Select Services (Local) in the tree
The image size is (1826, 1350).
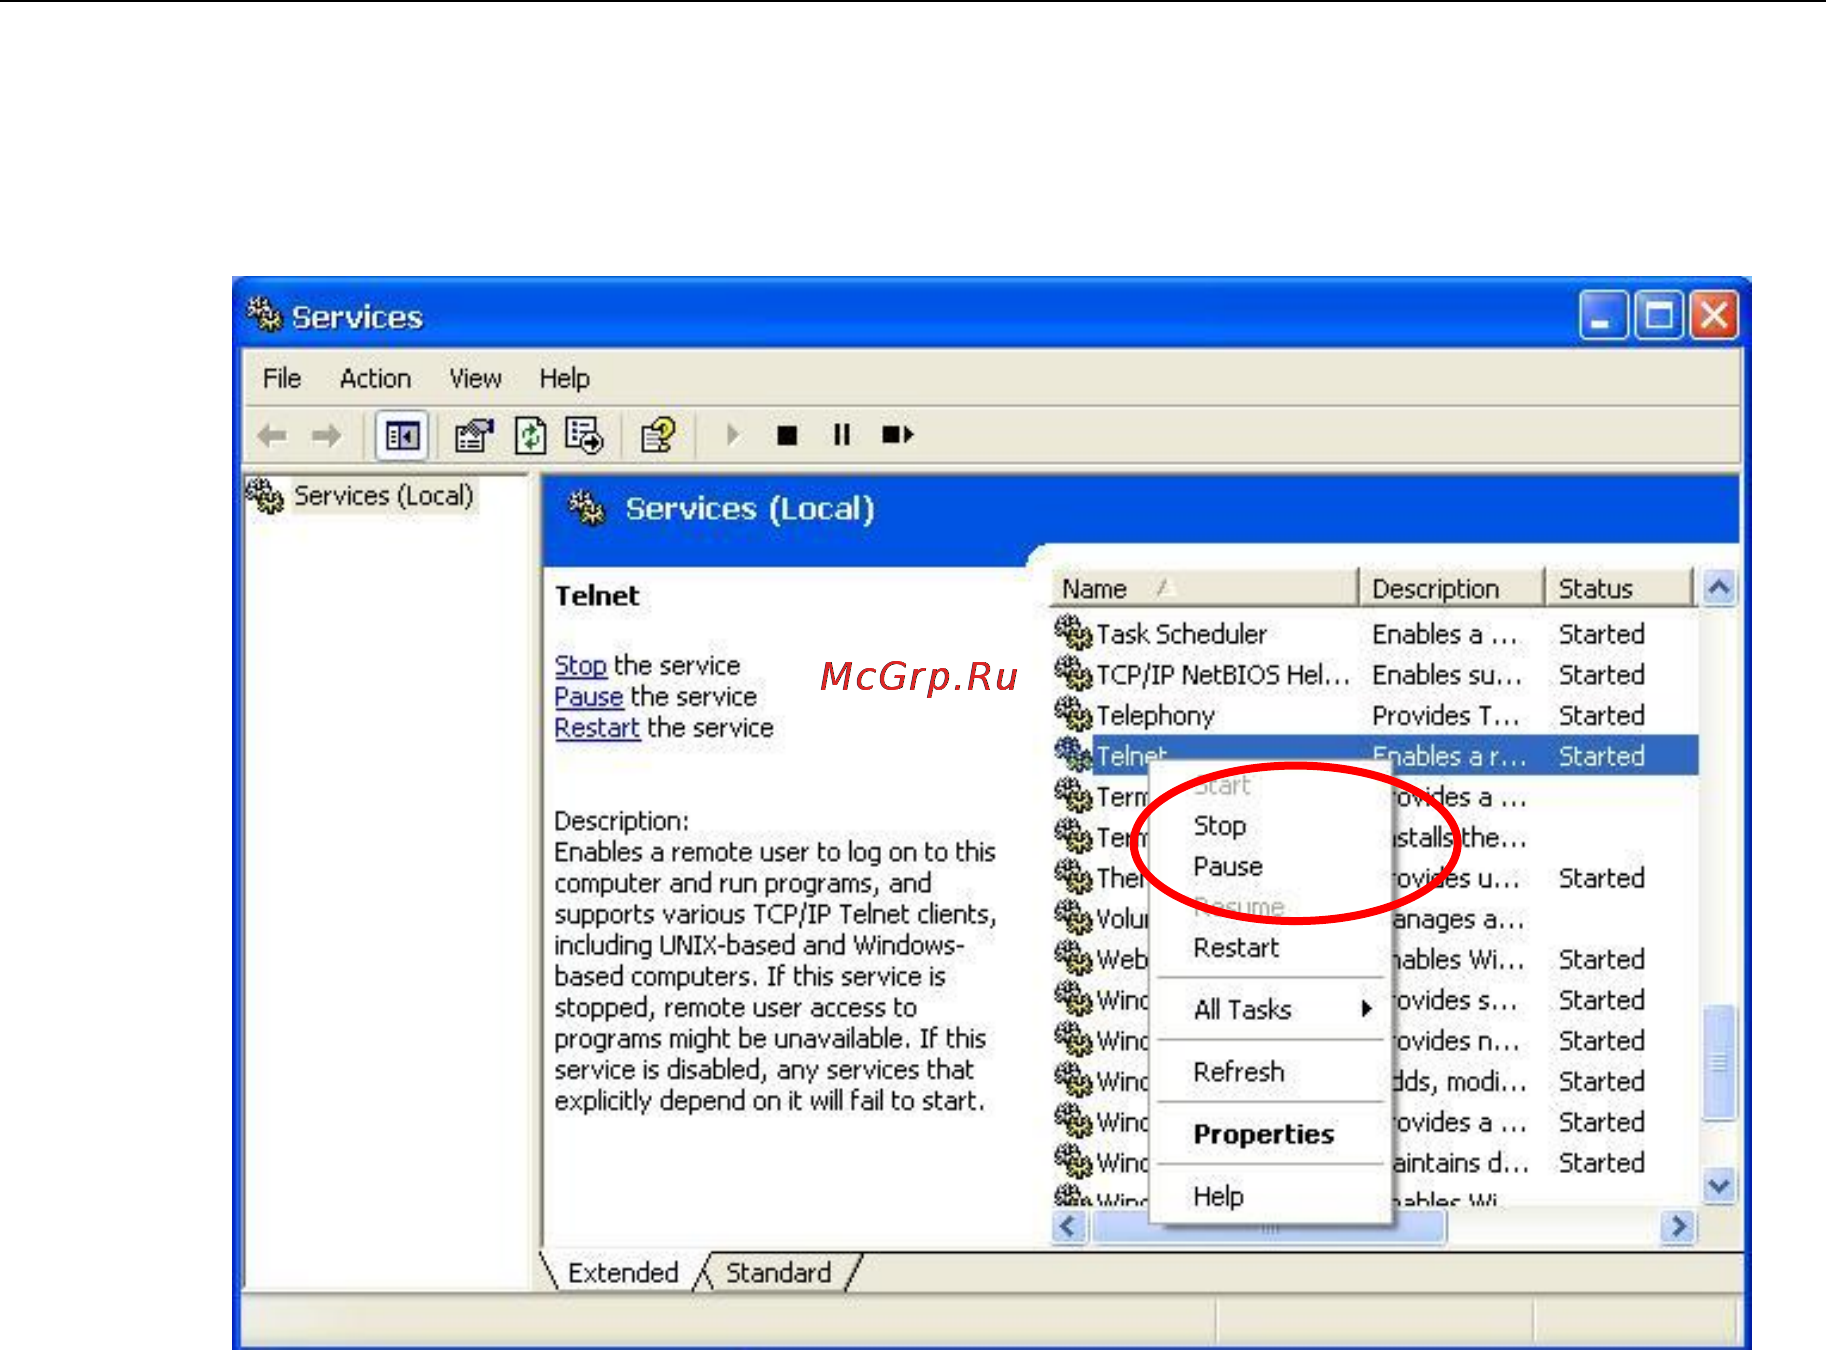(383, 495)
